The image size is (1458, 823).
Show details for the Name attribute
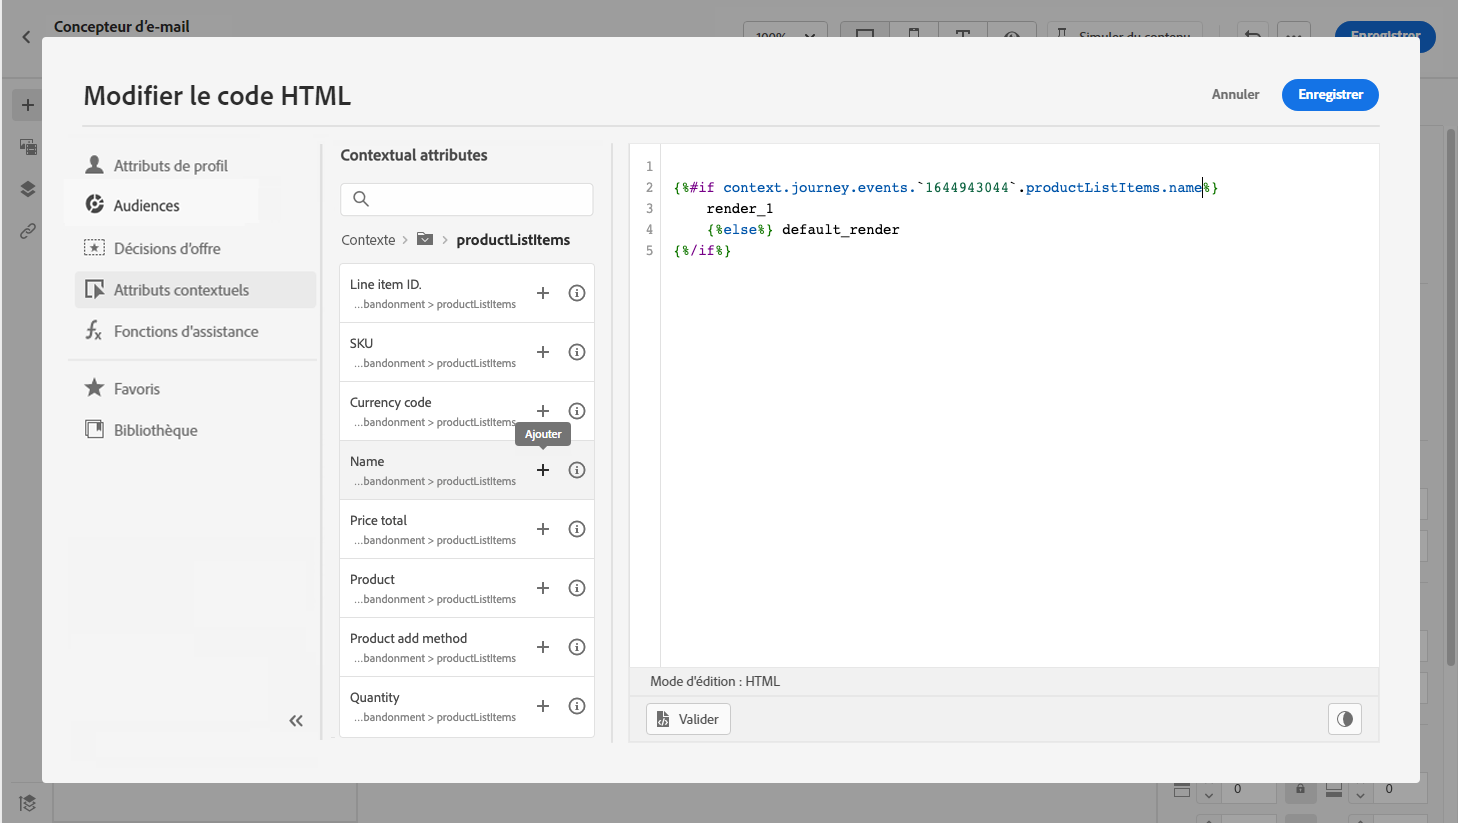[577, 470]
